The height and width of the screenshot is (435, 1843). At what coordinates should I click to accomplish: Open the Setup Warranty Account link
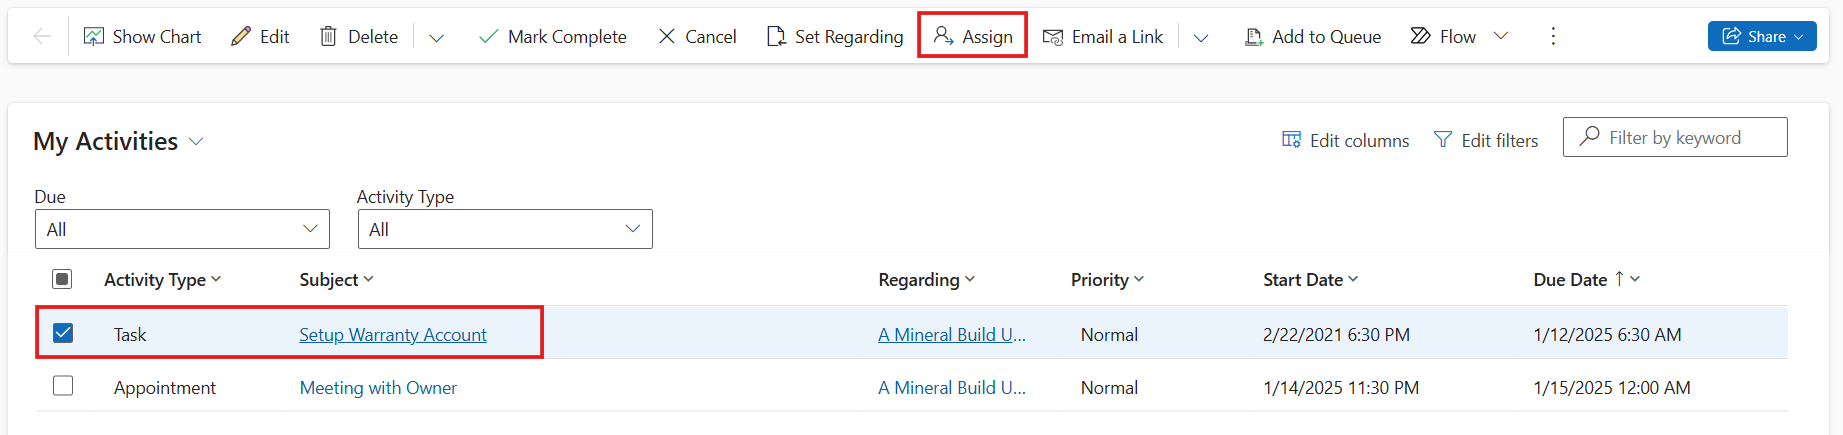click(393, 335)
